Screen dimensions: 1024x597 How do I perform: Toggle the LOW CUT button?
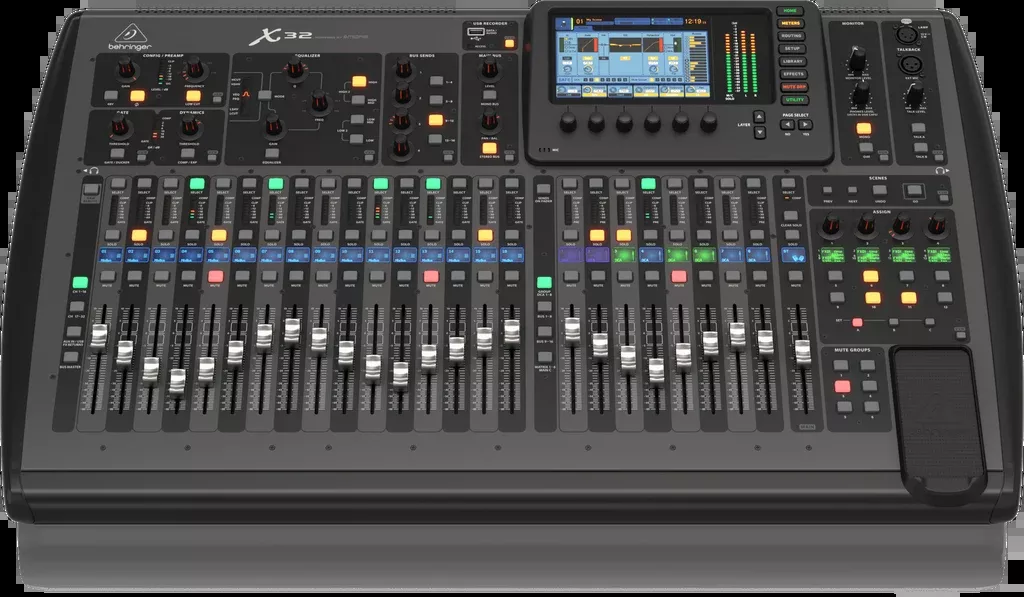point(193,96)
